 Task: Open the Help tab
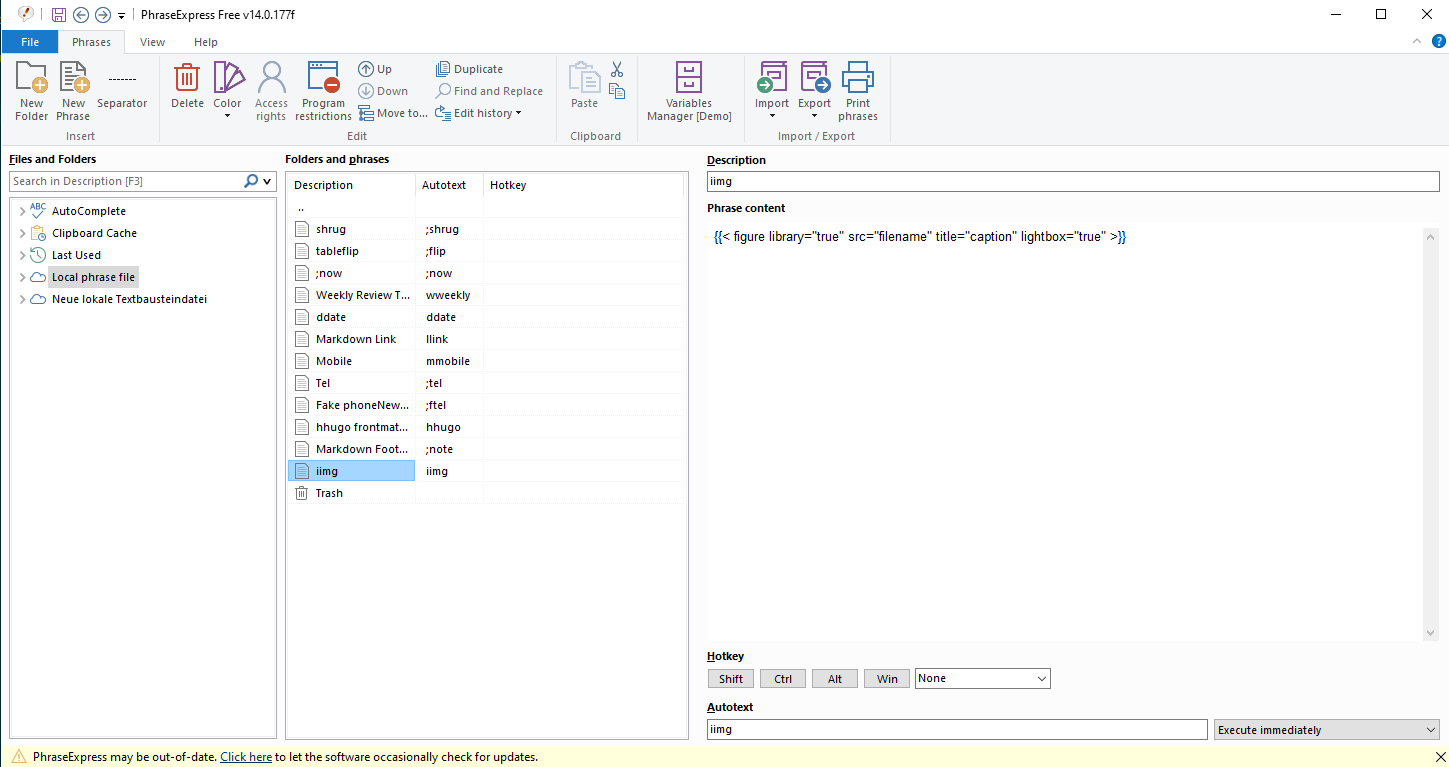[206, 42]
